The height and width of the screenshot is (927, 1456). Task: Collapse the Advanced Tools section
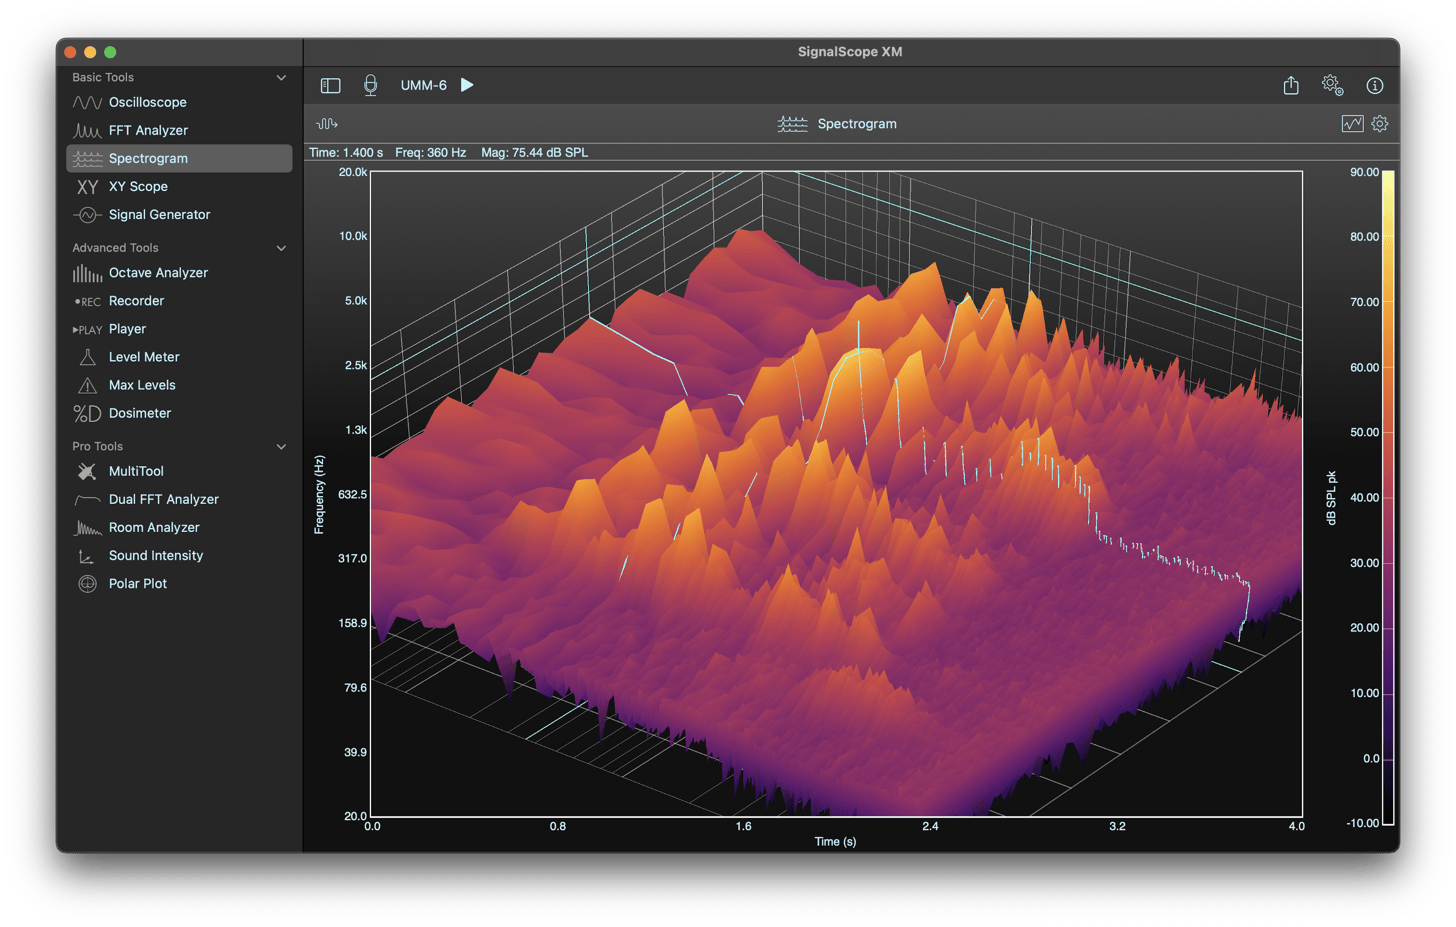281,248
